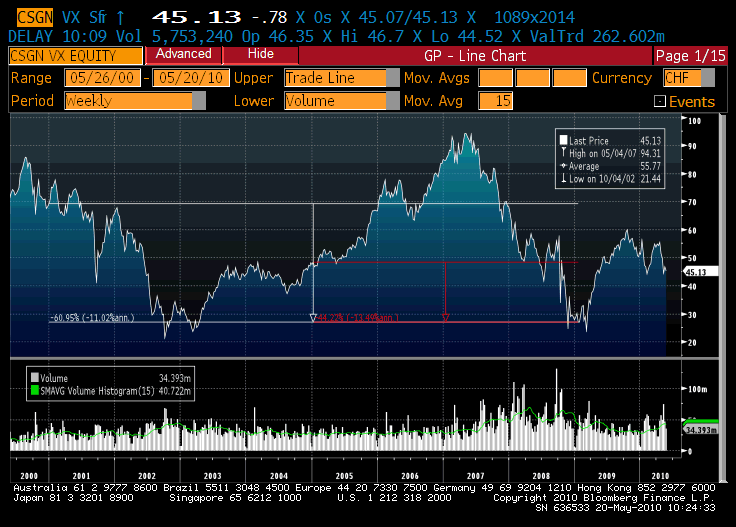Click the 34.393m volume axis tag
736x527 pixels.
click(x=700, y=430)
